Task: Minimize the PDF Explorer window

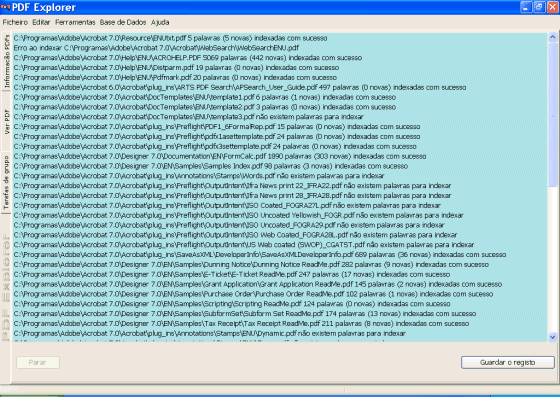Action: click(x=526, y=7)
